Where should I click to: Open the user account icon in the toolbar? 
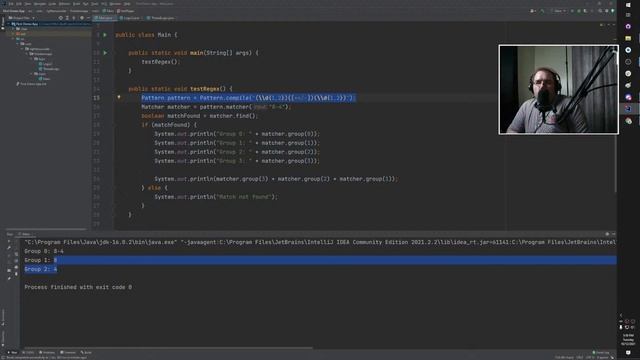coord(532,11)
